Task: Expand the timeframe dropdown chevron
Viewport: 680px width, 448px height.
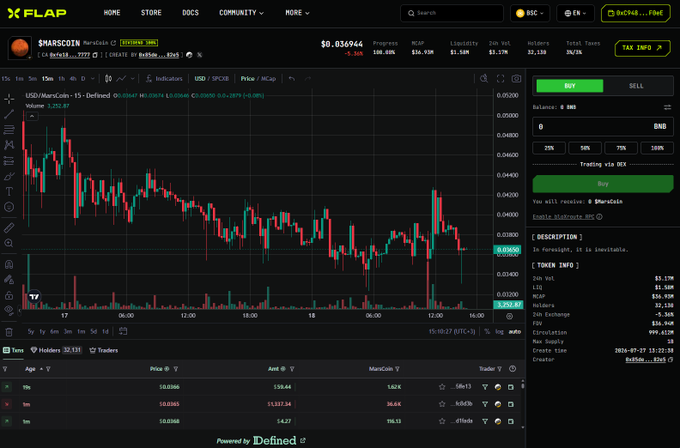Action: coord(92,78)
